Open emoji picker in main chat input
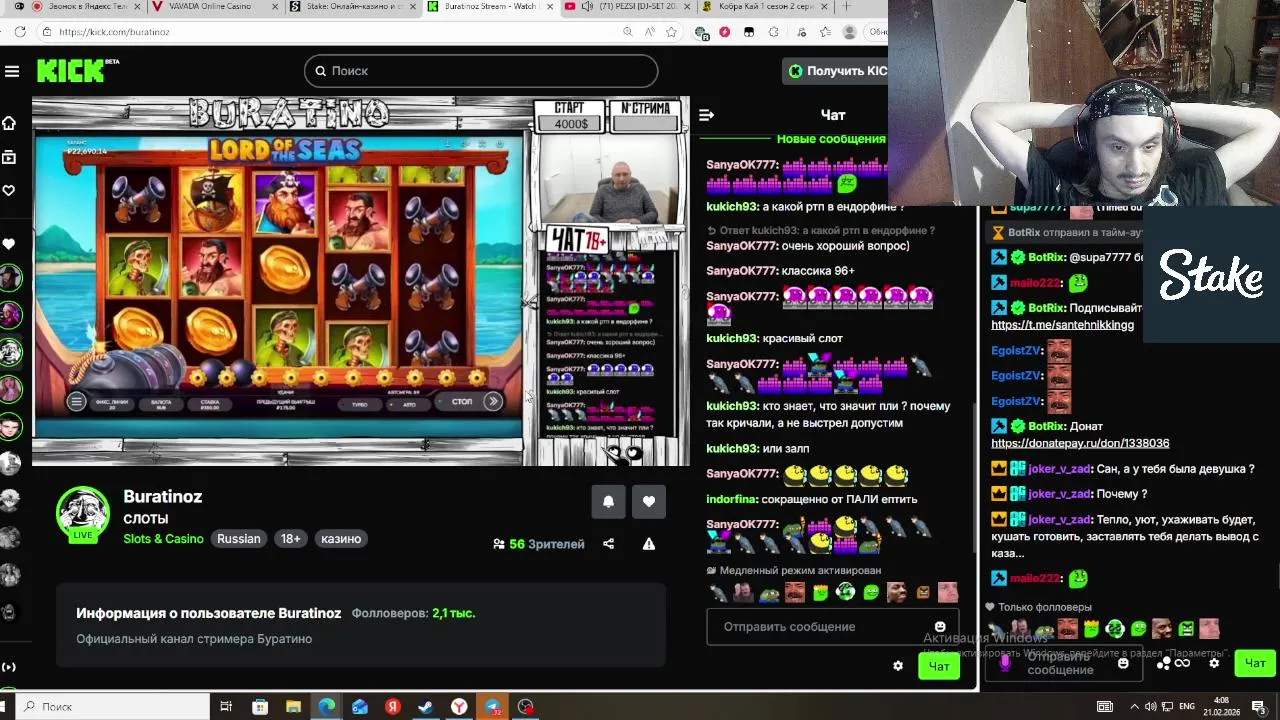The image size is (1280, 720). (x=940, y=627)
